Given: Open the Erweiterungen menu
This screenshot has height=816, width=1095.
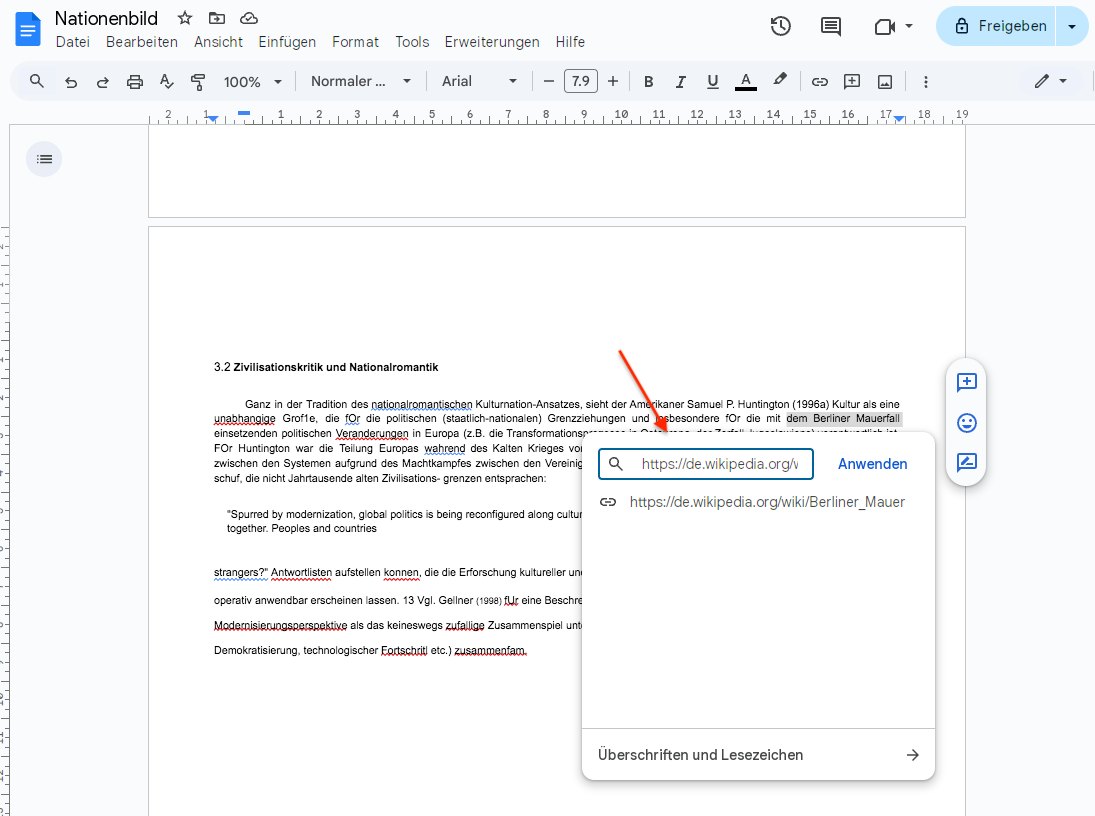Looking at the screenshot, I should click(x=492, y=42).
